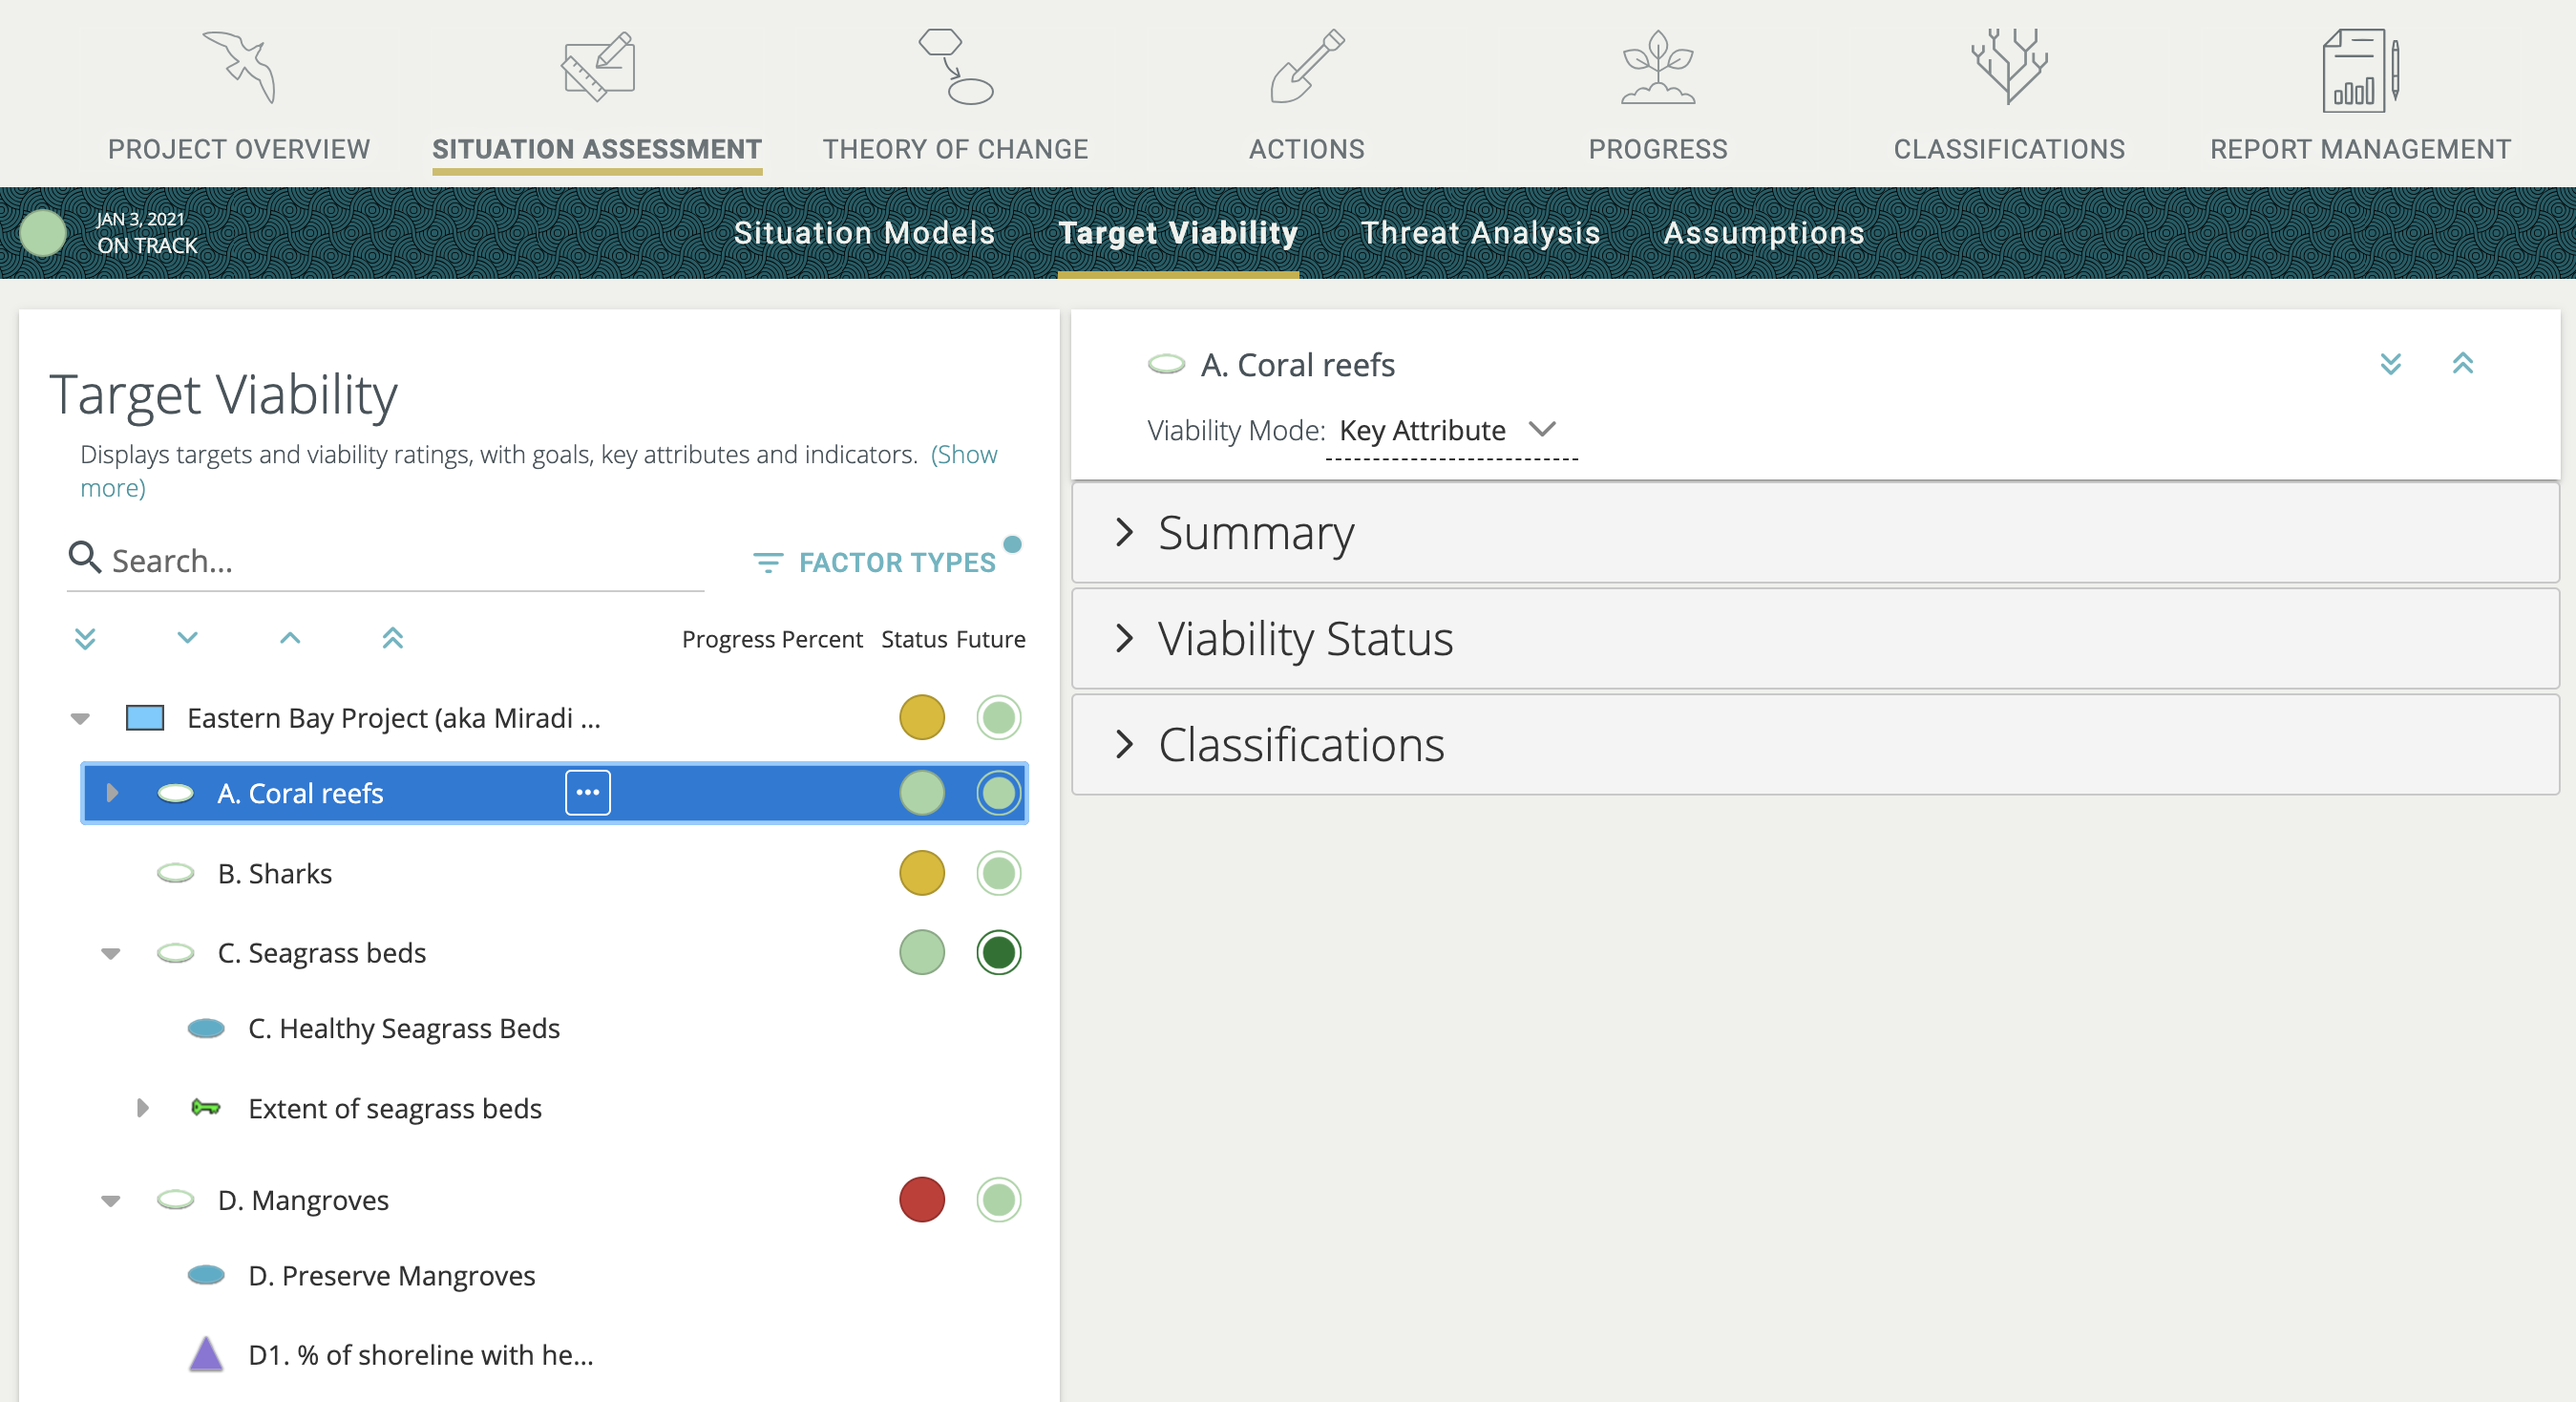
Task: Expand Extent of seagrass beds node
Action: [x=142, y=1108]
